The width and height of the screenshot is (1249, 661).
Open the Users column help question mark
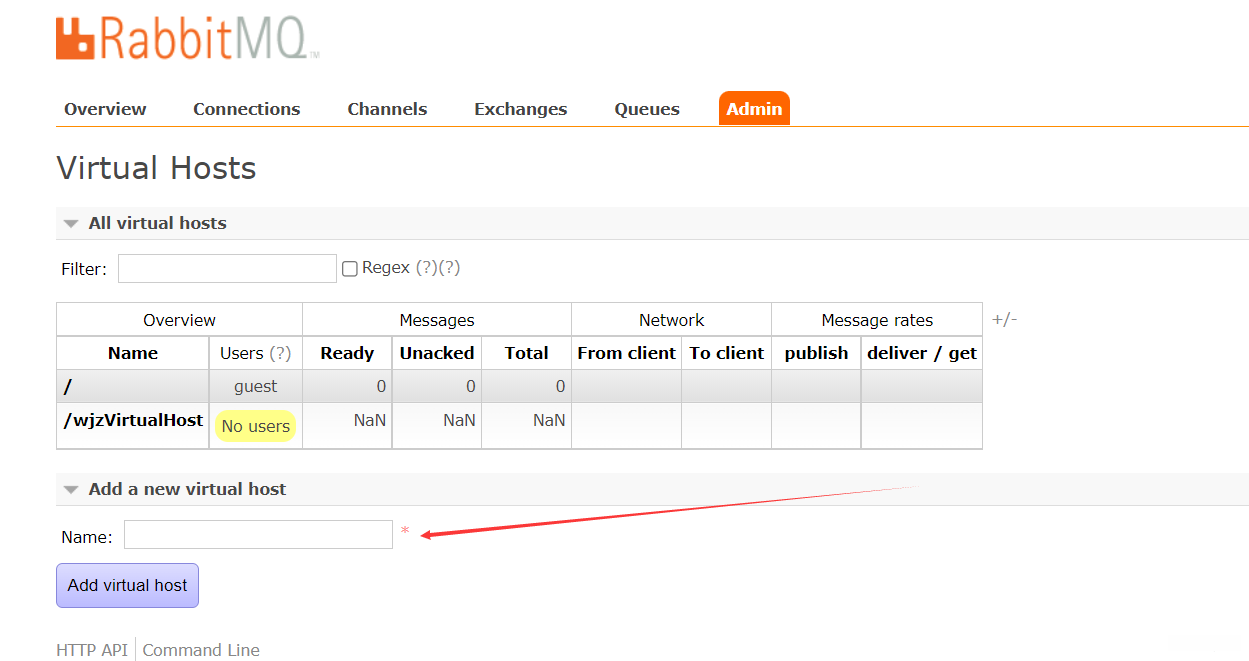point(280,353)
